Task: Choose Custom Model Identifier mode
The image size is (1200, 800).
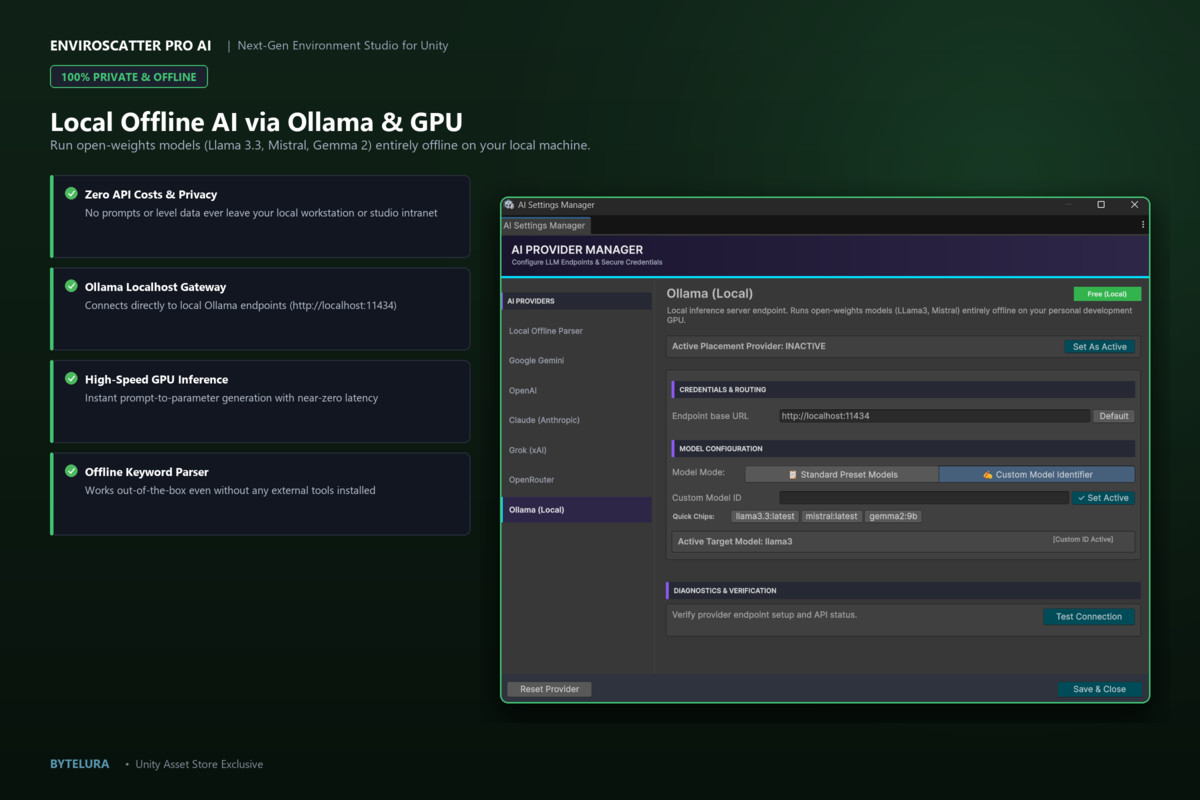Action: tap(1037, 474)
